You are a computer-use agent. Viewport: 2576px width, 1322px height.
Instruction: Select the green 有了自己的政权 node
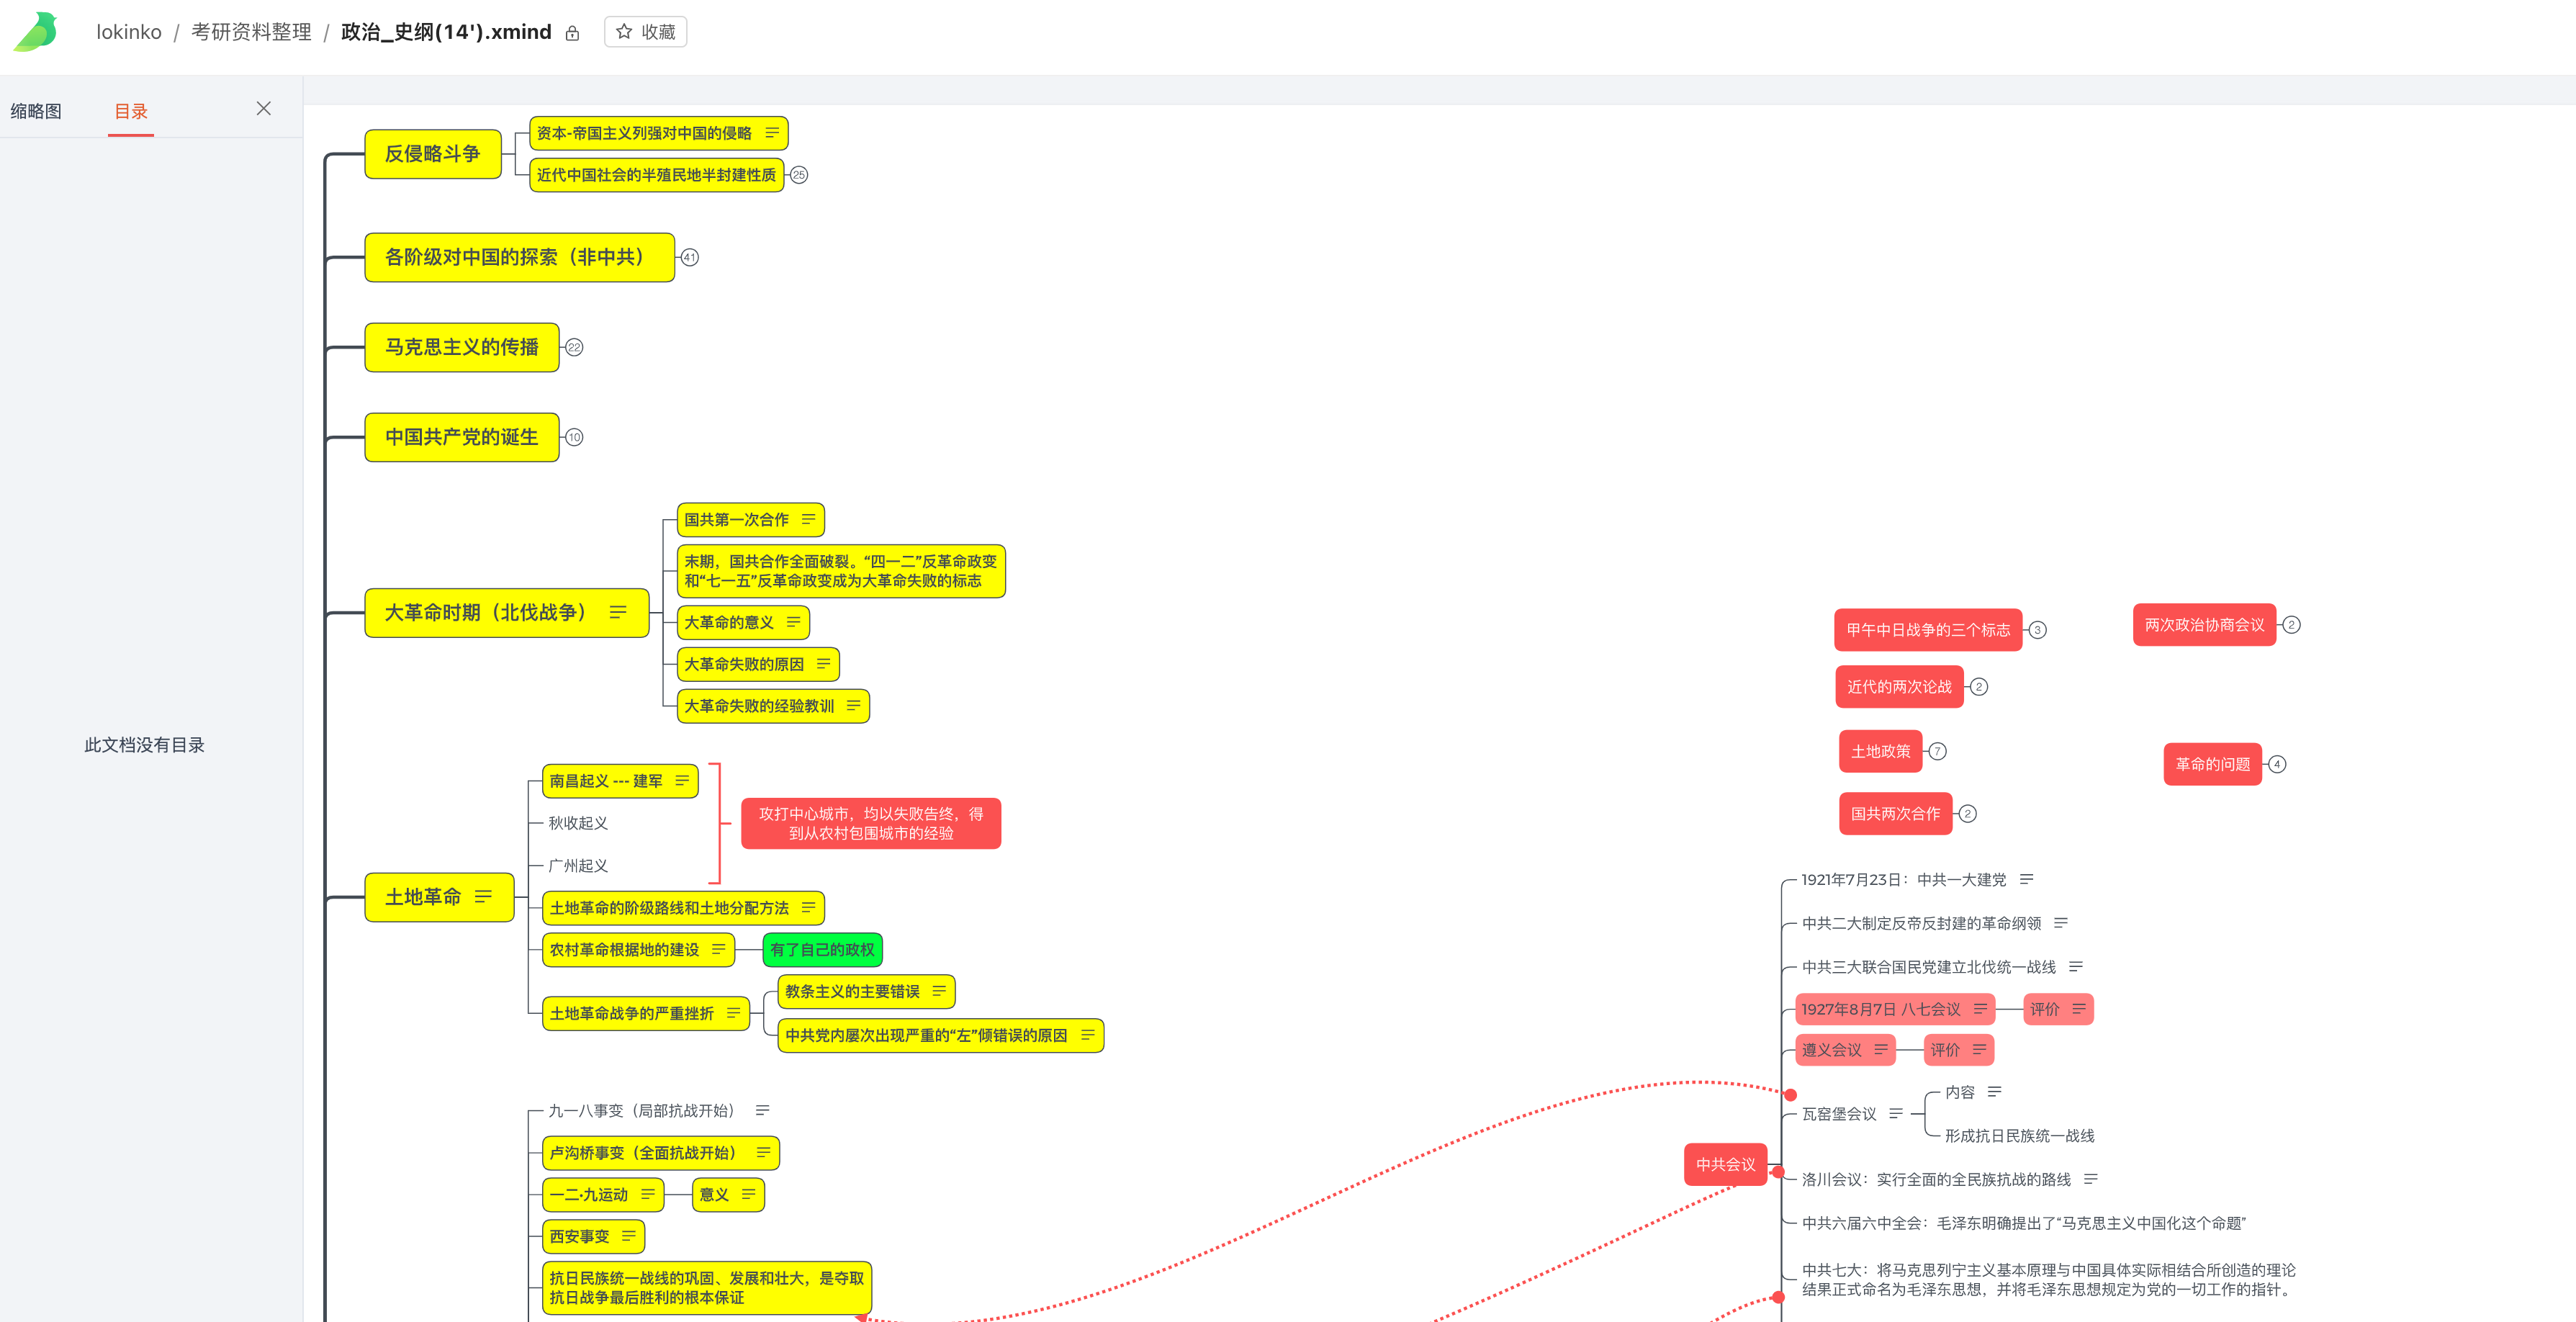pos(822,949)
